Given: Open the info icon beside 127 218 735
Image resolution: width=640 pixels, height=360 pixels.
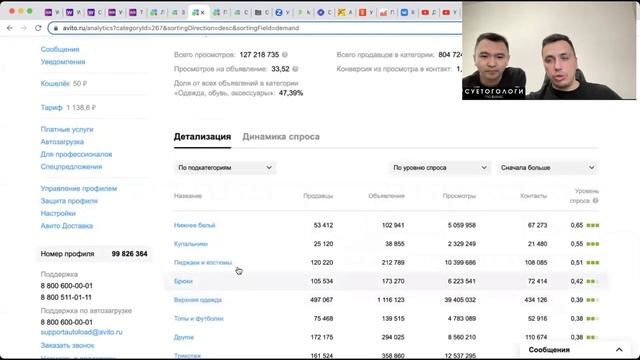Looking at the screenshot, I should (x=285, y=55).
